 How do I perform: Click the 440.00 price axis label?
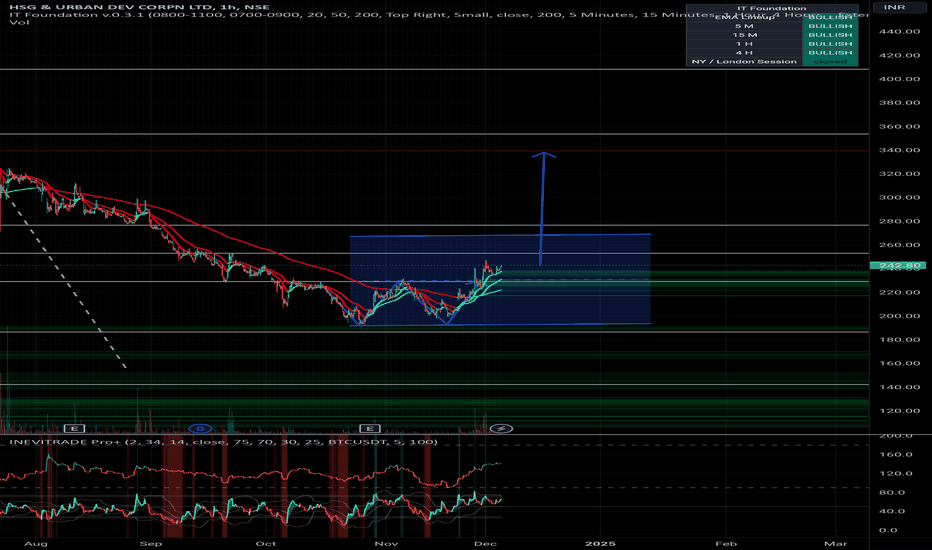pyautogui.click(x=899, y=32)
